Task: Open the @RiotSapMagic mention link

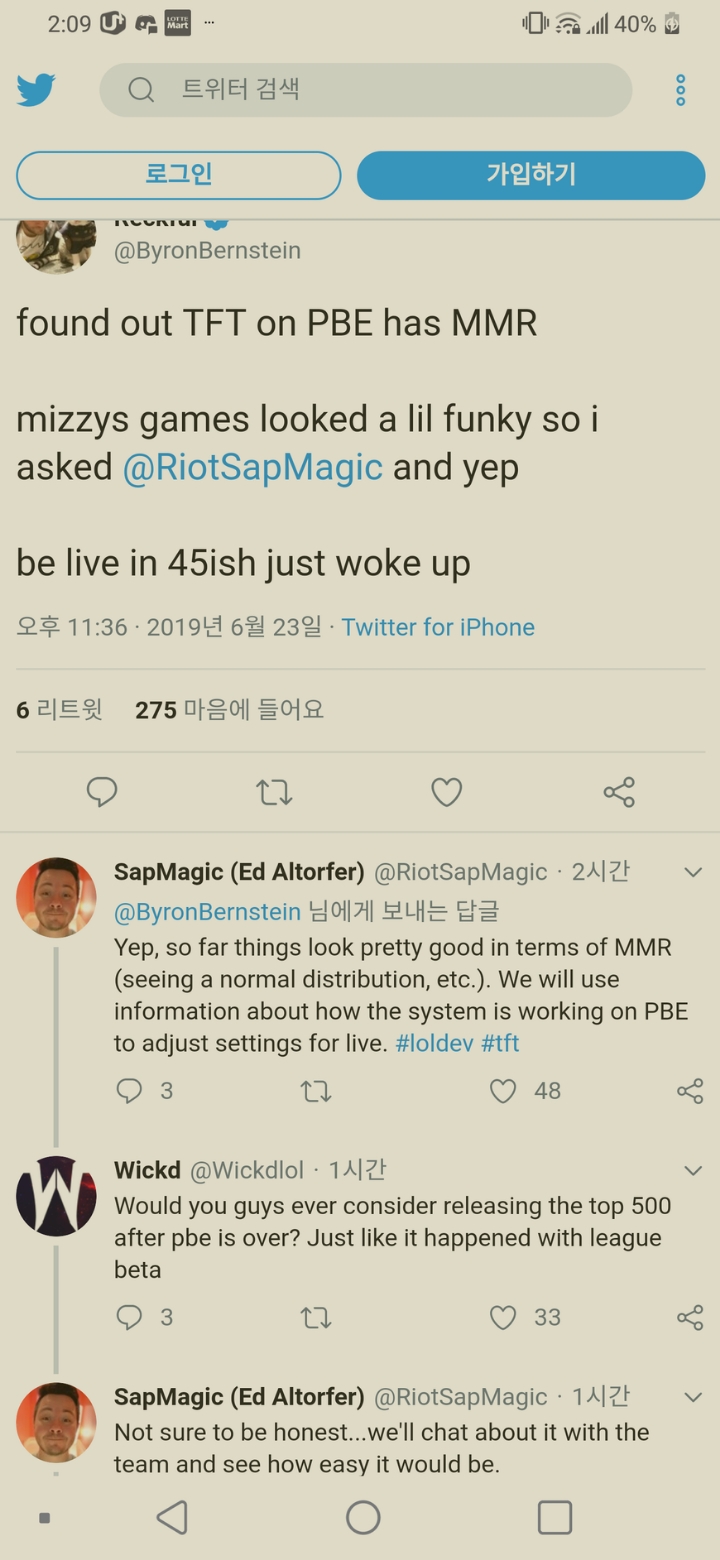Action: tap(252, 467)
